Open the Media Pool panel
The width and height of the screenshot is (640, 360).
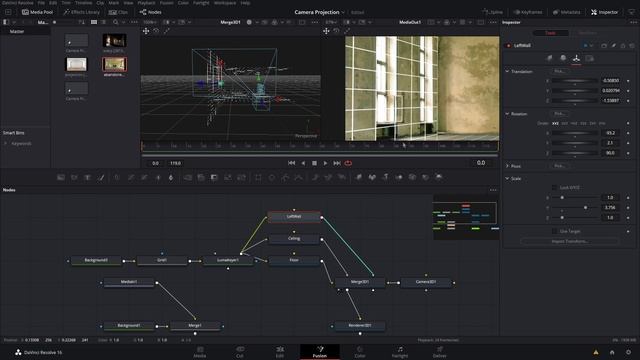click(38, 12)
